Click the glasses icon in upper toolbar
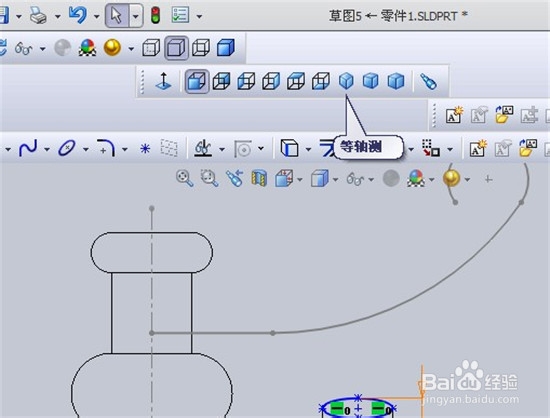Screen dimensions: 550x418 tap(24, 48)
